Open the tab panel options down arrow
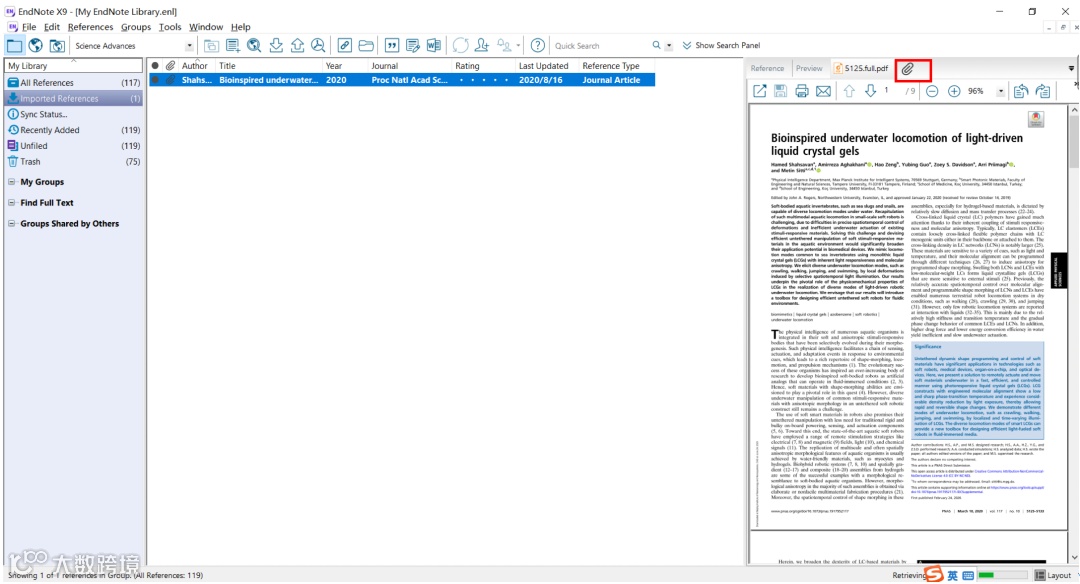 click(1071, 69)
